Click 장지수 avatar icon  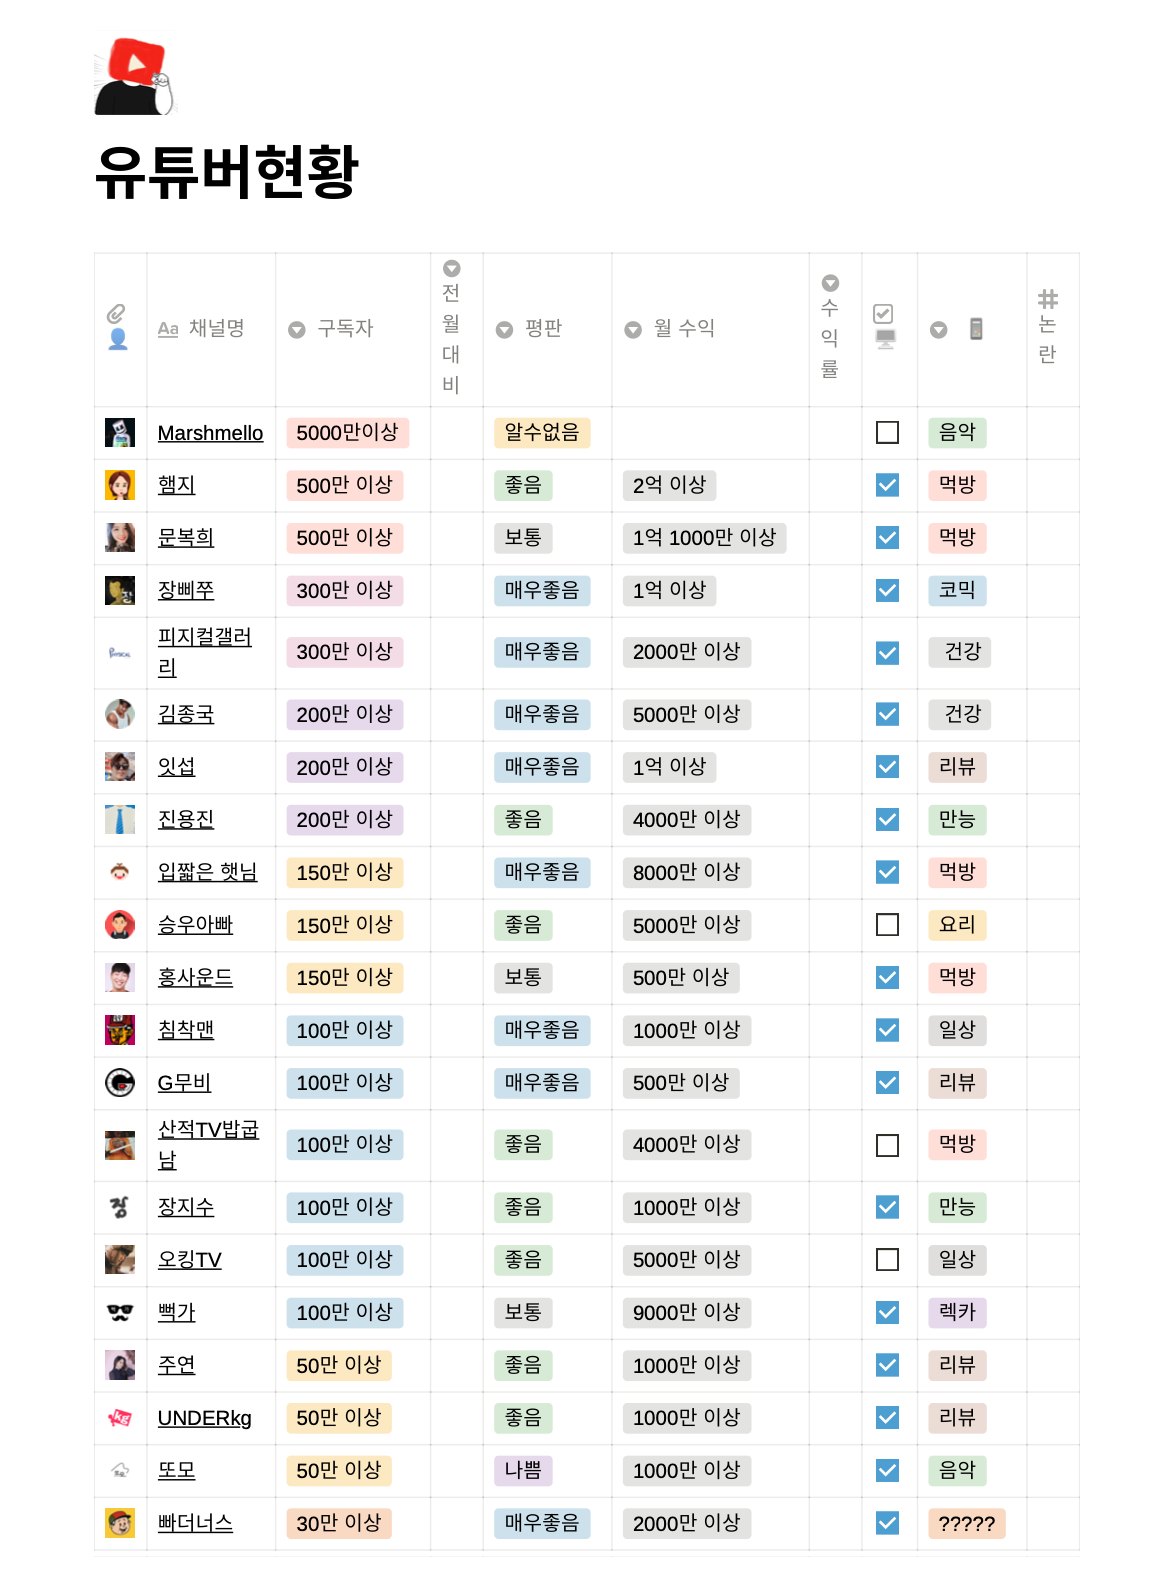(x=120, y=1207)
